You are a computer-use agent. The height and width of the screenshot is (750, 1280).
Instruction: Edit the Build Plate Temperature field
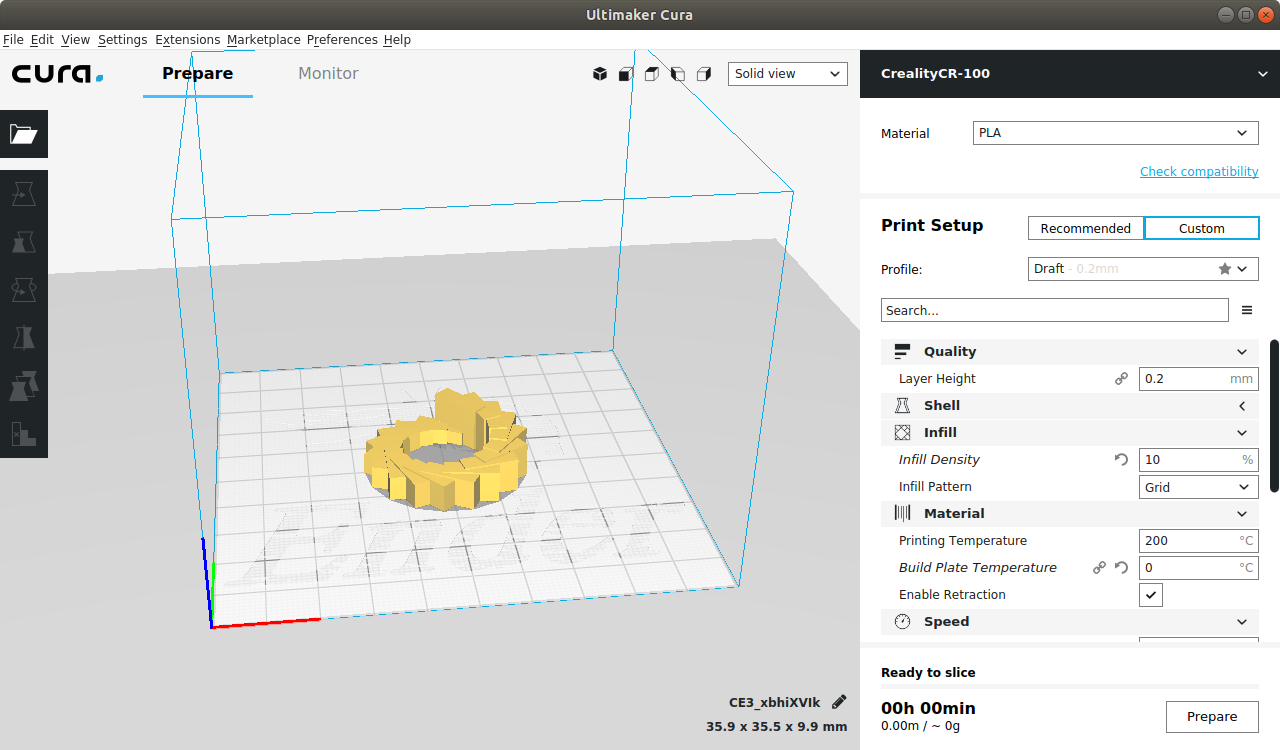pyautogui.click(x=1199, y=568)
